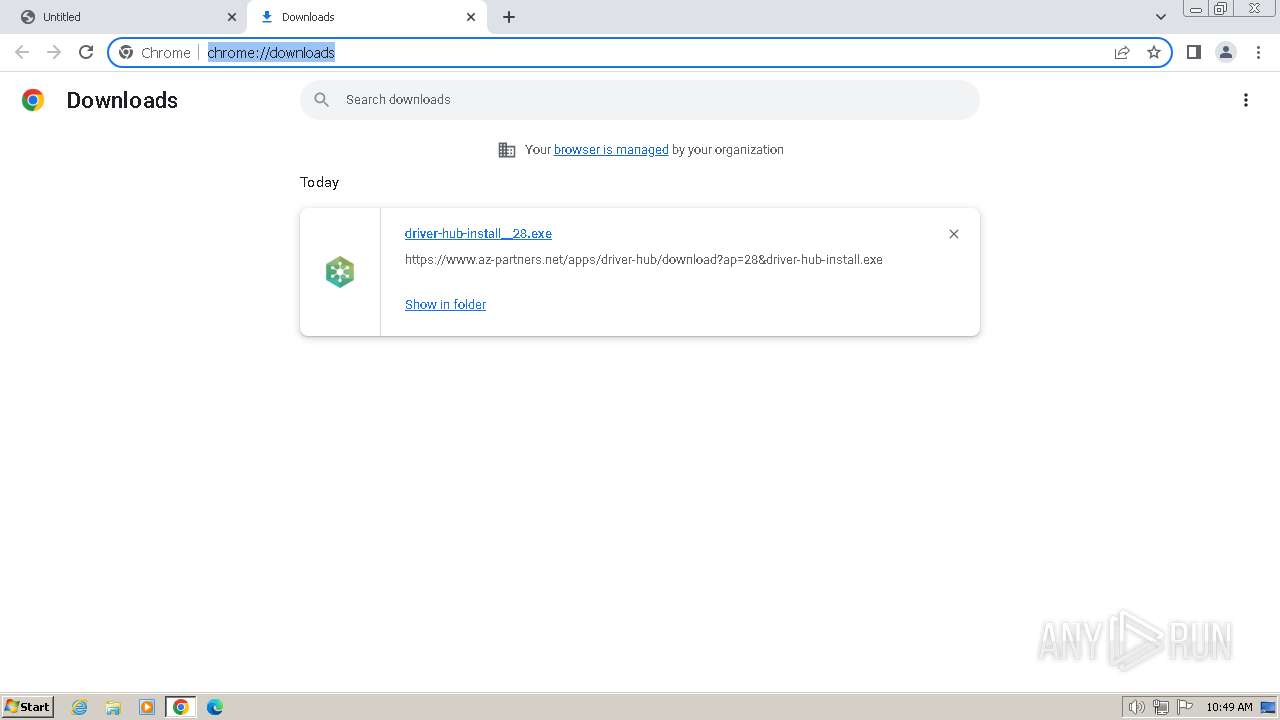Open the Windows Start menu

point(28,706)
